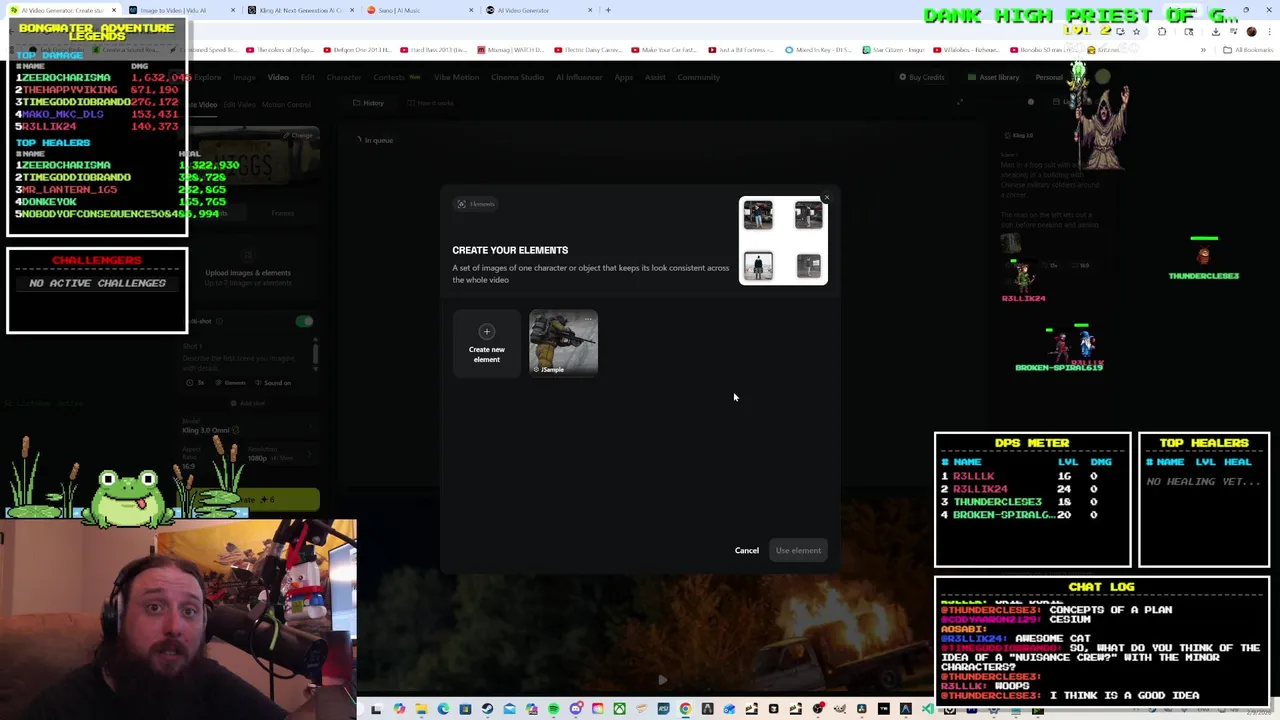Click the Create new element tile
1280x720 pixels.
(x=487, y=344)
